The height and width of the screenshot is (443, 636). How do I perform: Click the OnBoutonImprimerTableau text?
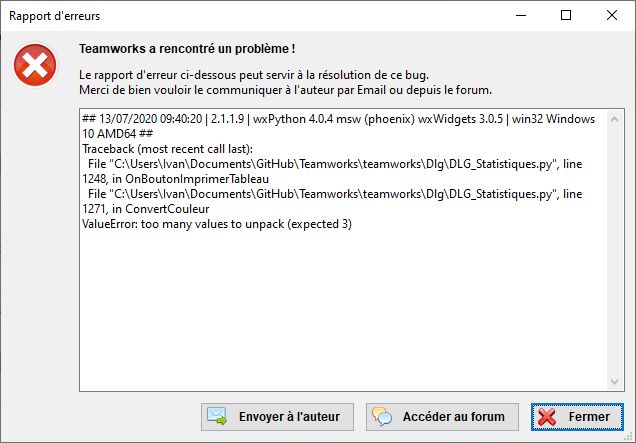tap(197, 179)
